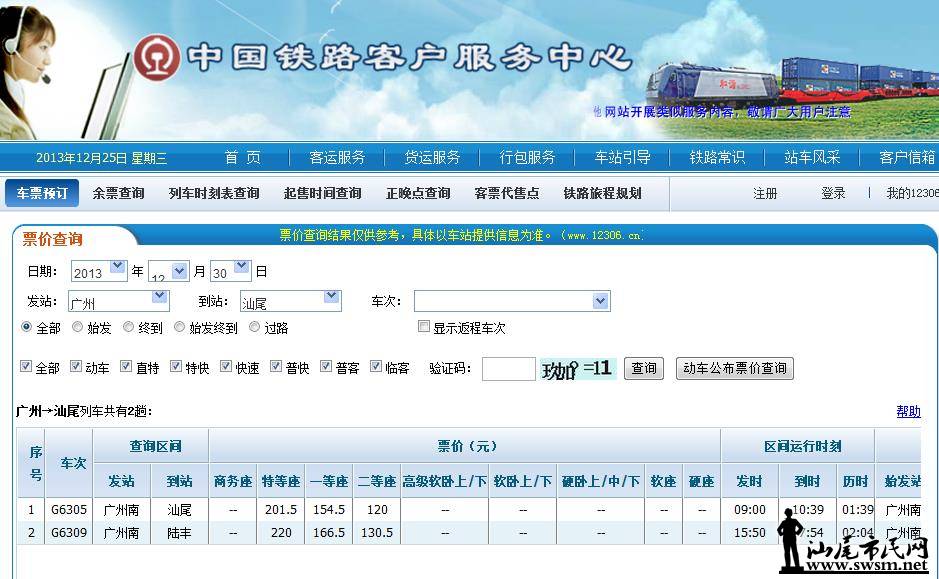This screenshot has height=579, width=939.
Task: Click the 查询 search button
Action: pos(644,368)
